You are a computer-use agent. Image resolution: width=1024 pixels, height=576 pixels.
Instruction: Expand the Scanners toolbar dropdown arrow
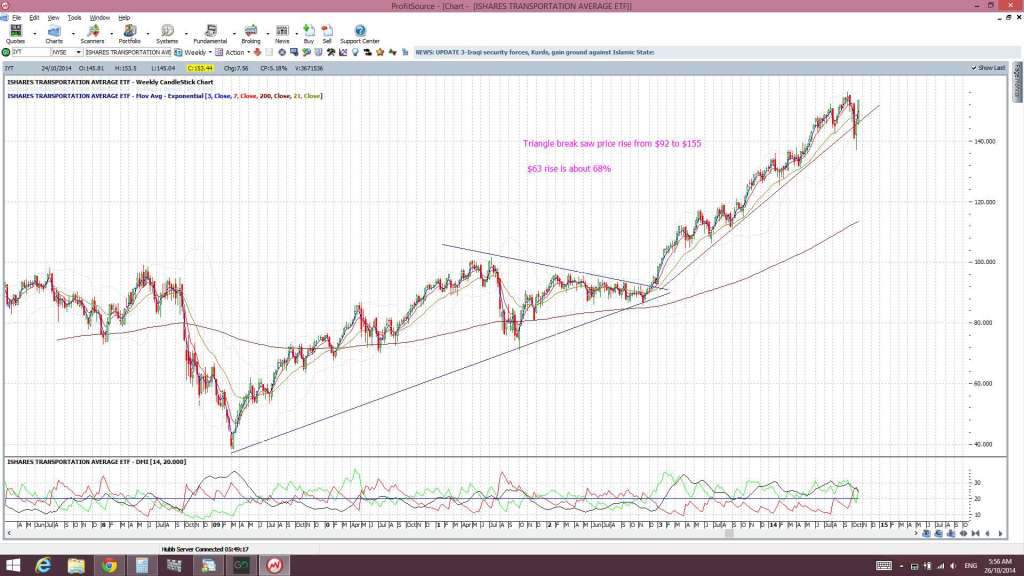tap(111, 33)
